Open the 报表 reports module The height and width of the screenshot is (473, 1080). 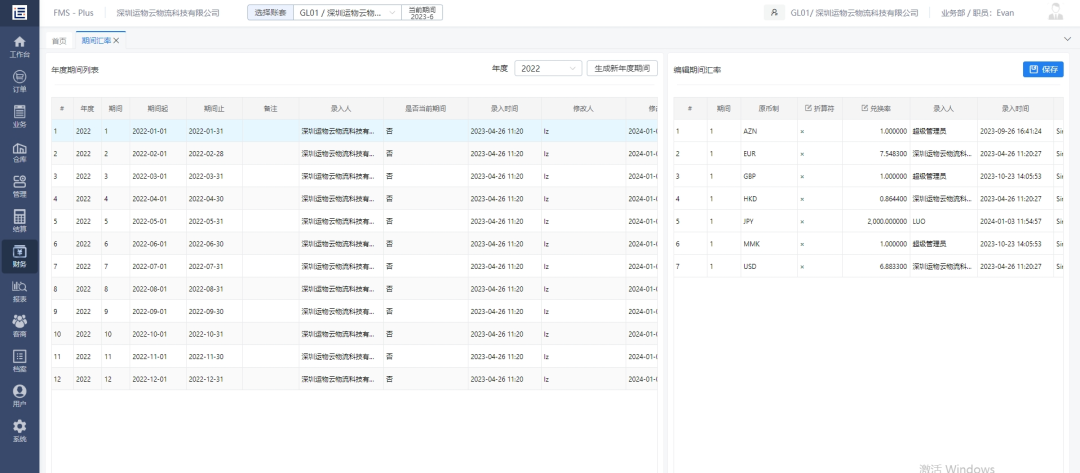(x=19, y=291)
